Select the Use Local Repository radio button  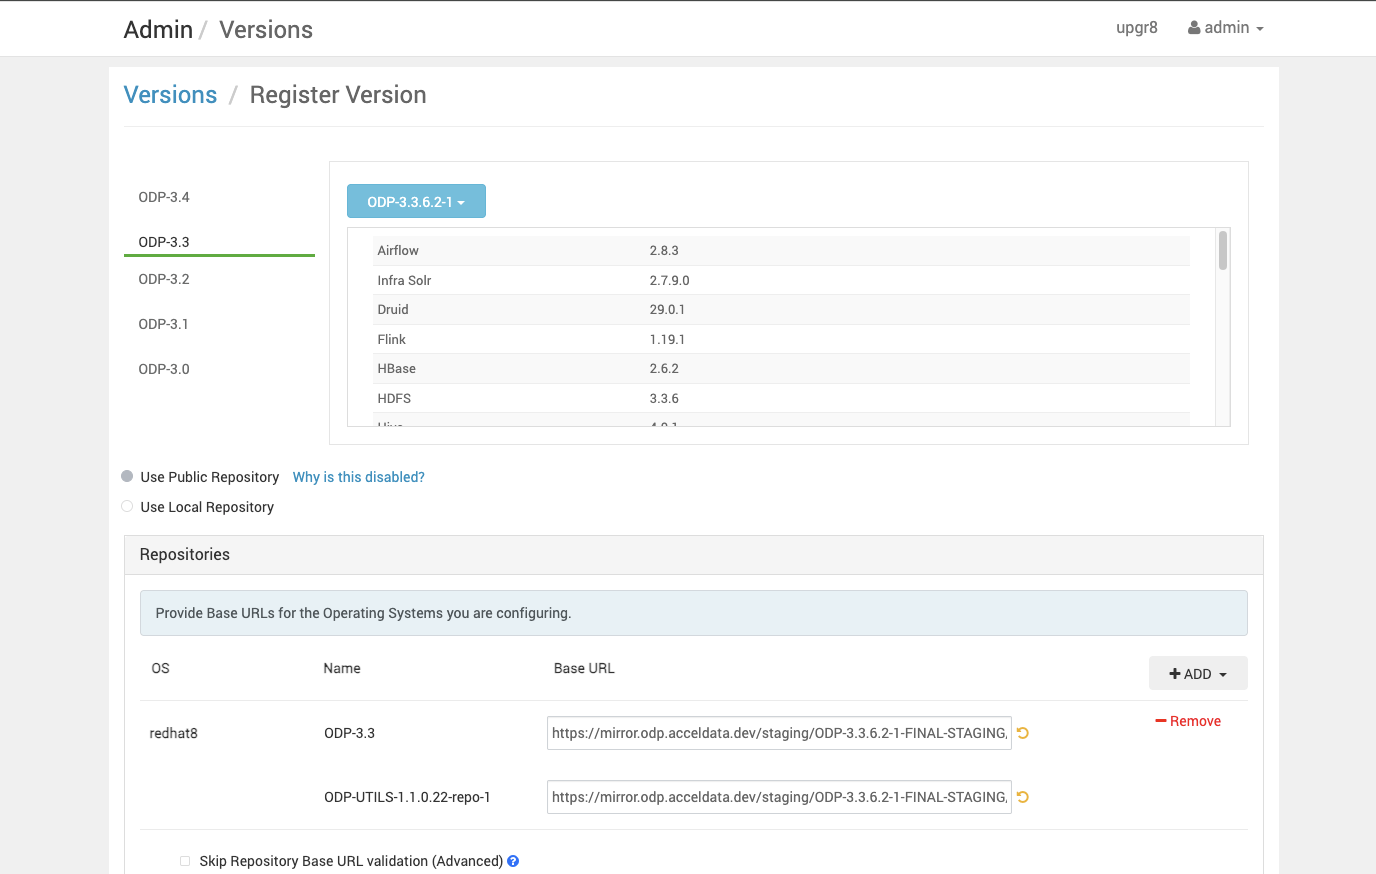click(127, 506)
